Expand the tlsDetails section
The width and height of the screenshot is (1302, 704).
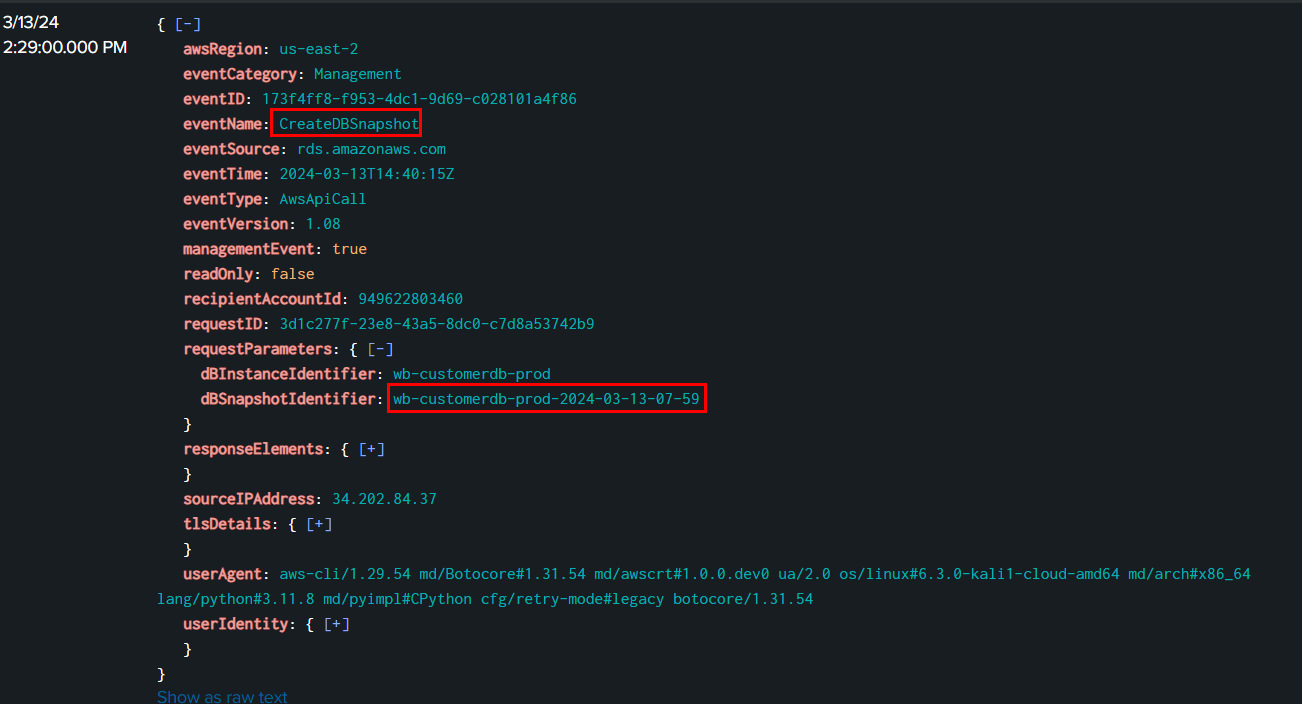(x=319, y=524)
